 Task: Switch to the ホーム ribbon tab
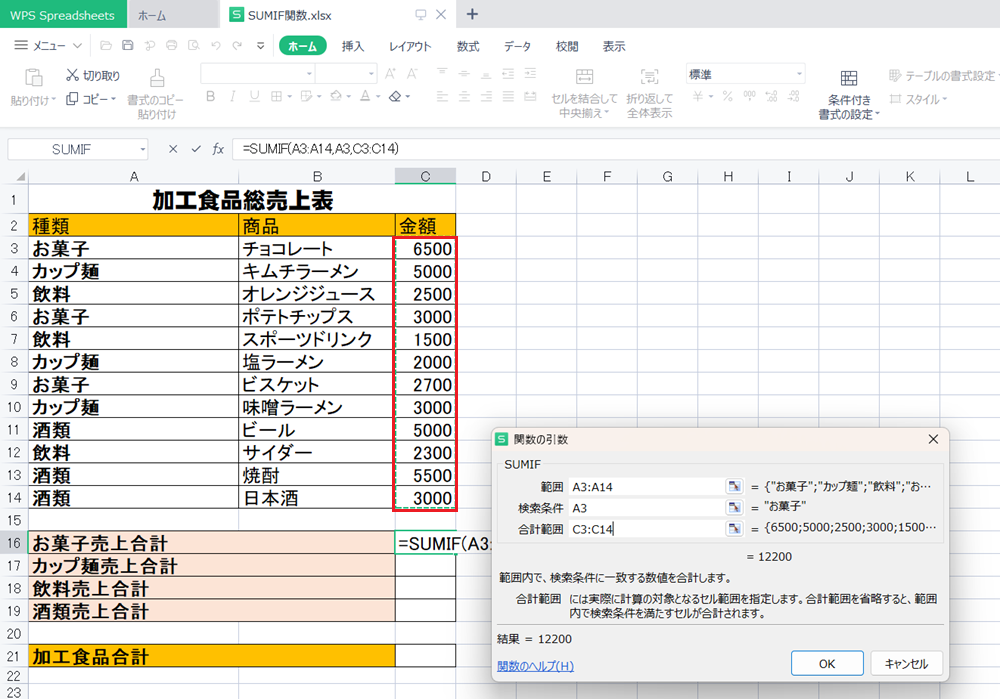[x=302, y=46]
